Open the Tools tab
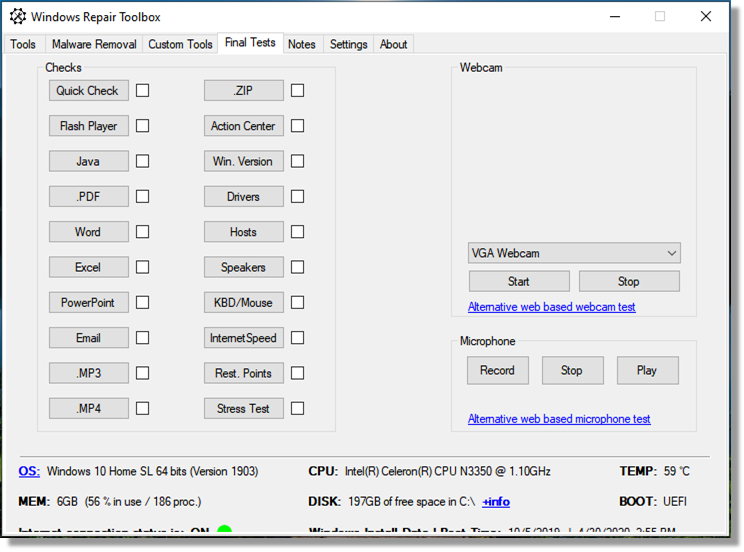 pyautogui.click(x=23, y=44)
